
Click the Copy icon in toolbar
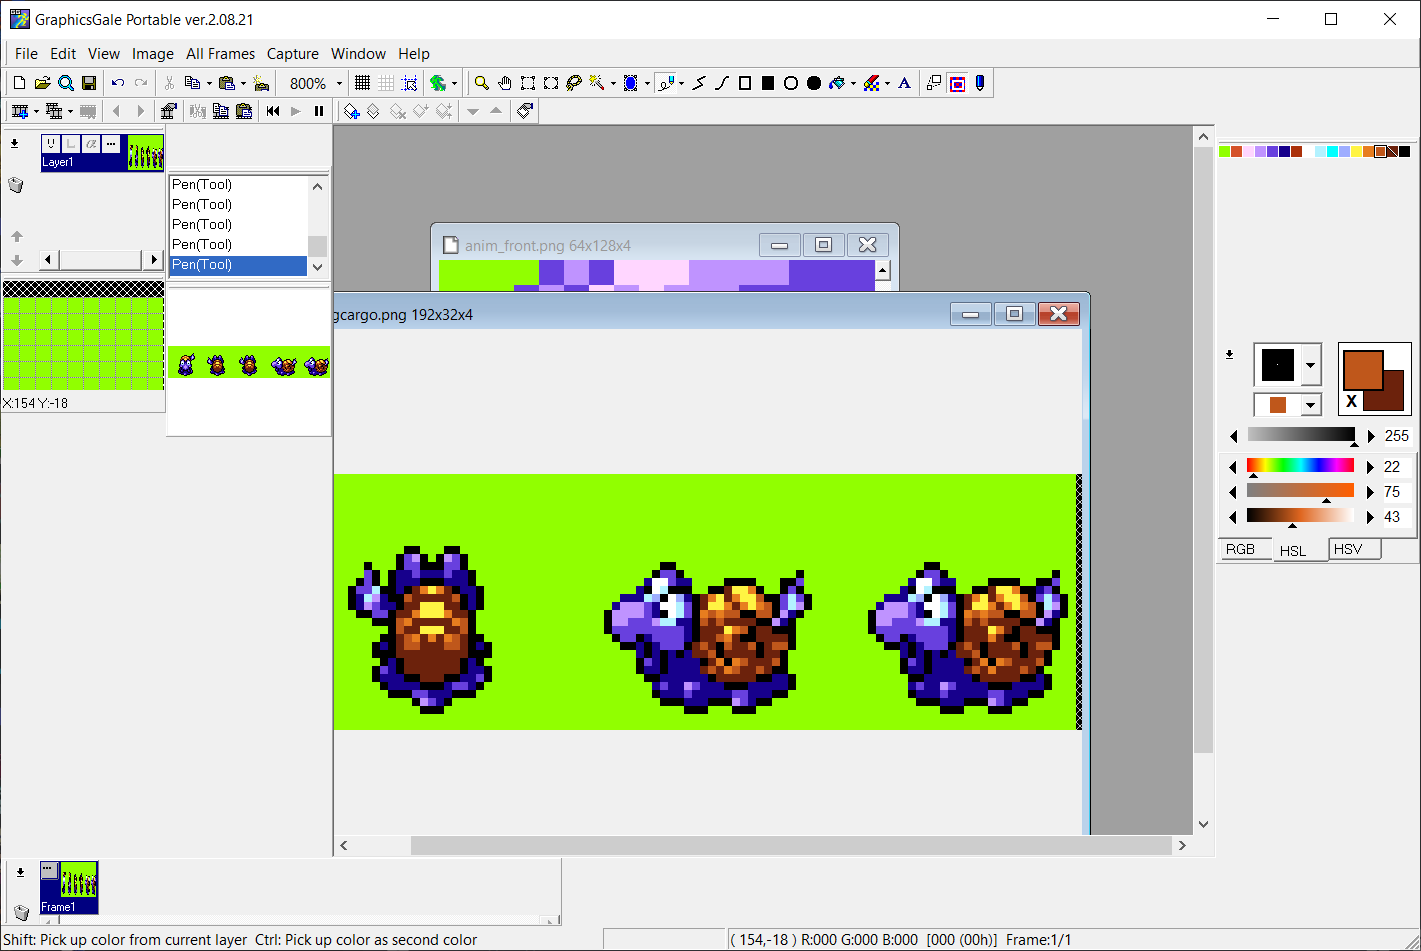point(192,83)
